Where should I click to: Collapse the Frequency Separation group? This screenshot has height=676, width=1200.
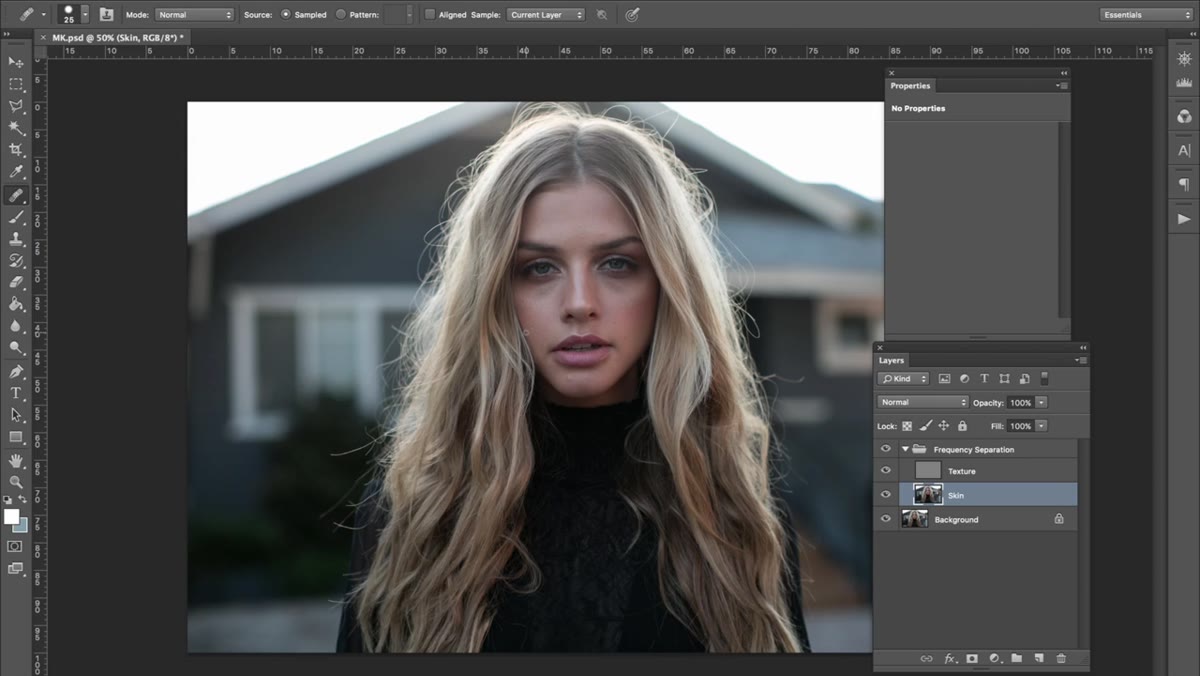905,449
